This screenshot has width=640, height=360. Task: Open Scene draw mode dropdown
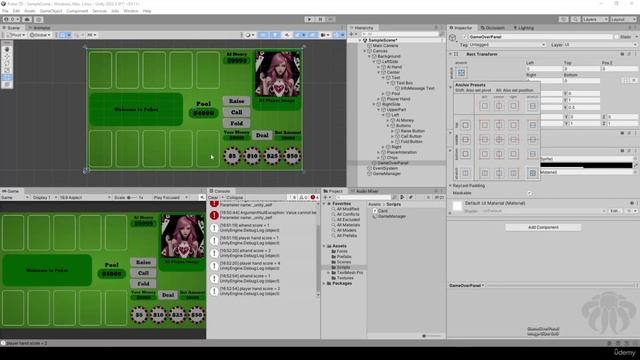(x=249, y=35)
